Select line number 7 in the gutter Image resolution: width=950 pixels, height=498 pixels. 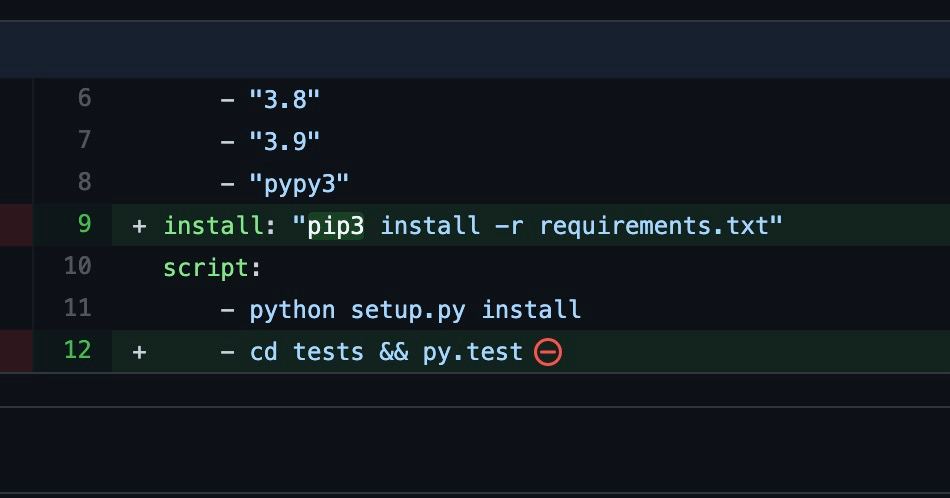(84, 140)
